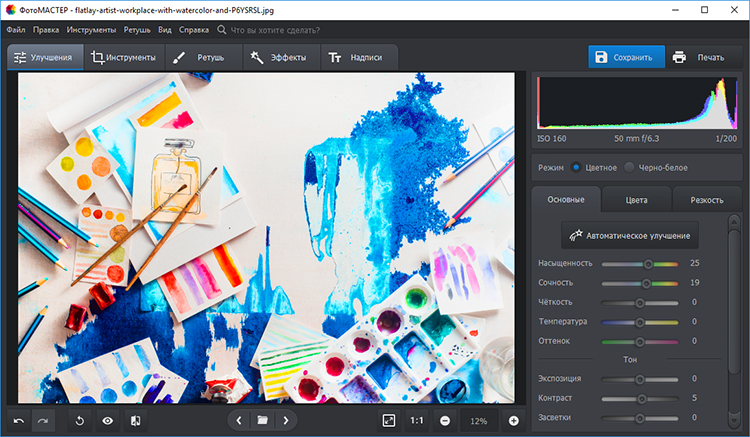Open the folder browse icon
This screenshot has height=437, width=750.
tap(262, 421)
